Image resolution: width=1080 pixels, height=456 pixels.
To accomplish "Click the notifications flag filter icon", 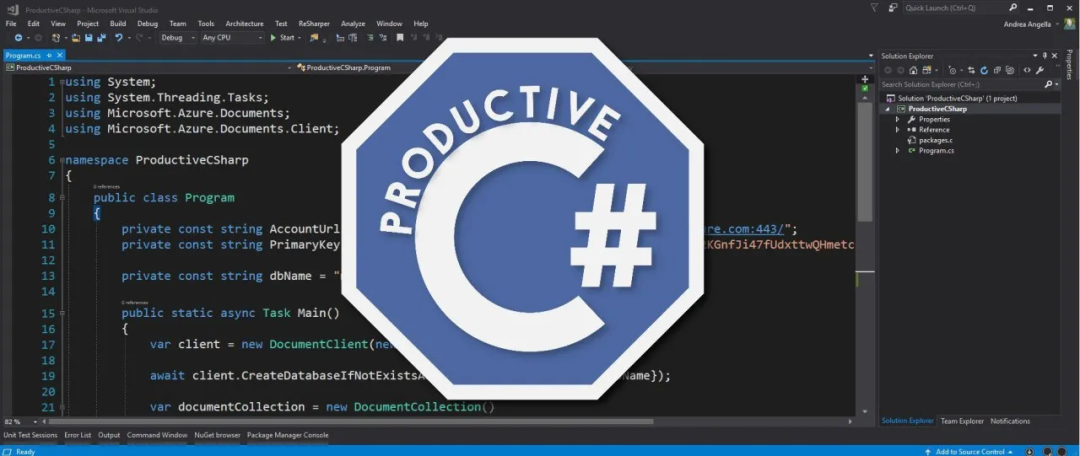I will 874,8.
